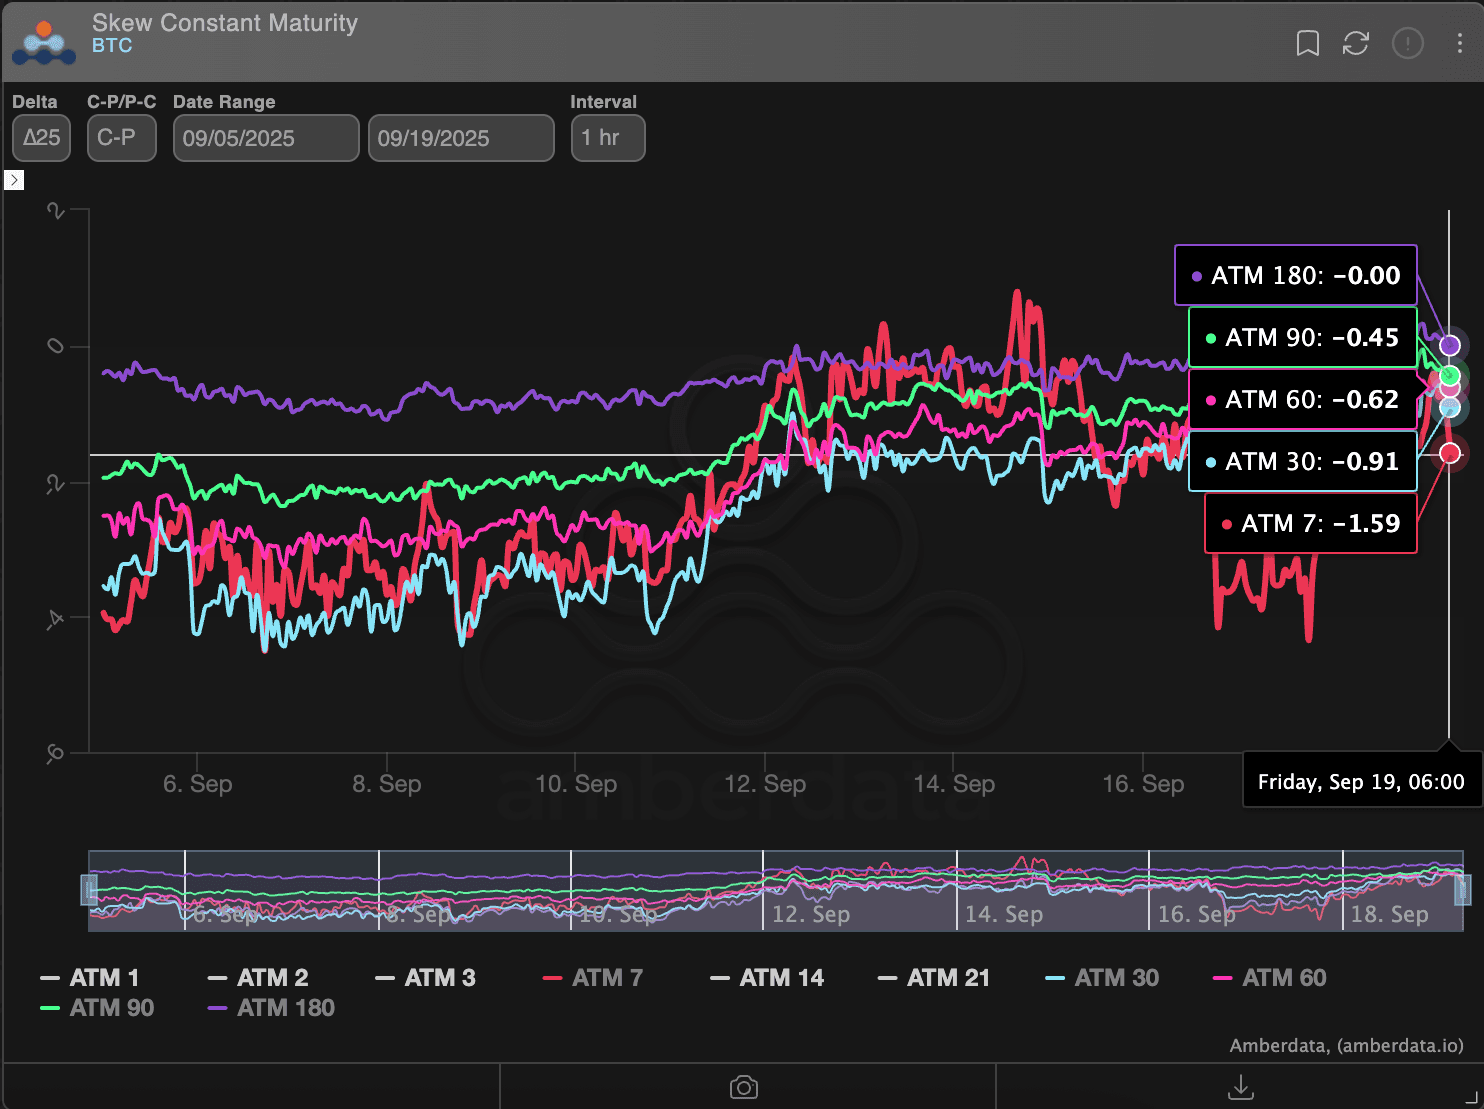Toggle the ATM 30 line in the legend

pyautogui.click(x=1101, y=977)
